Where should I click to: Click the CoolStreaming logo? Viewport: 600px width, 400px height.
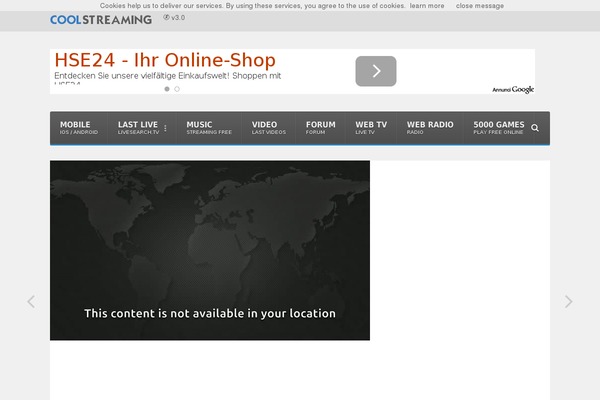101,19
